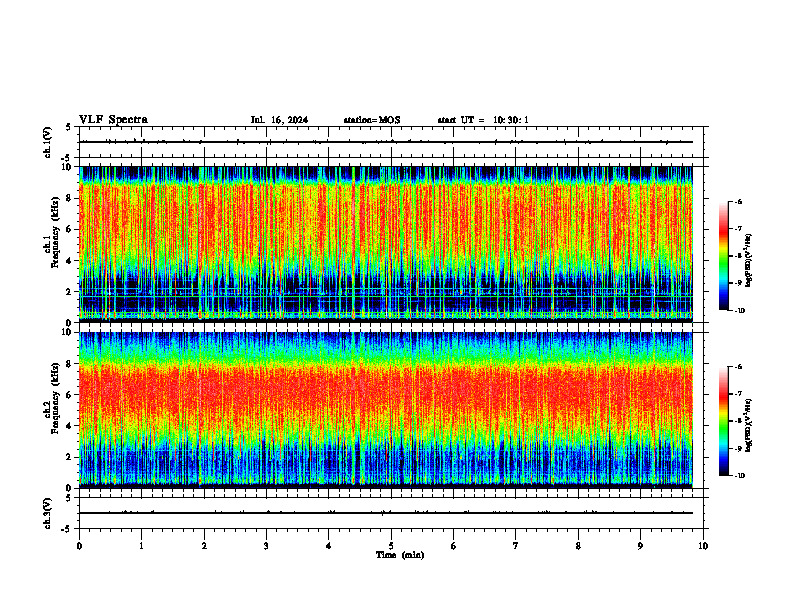Select the "start UT = 10:30: 1" text

[x=483, y=120]
